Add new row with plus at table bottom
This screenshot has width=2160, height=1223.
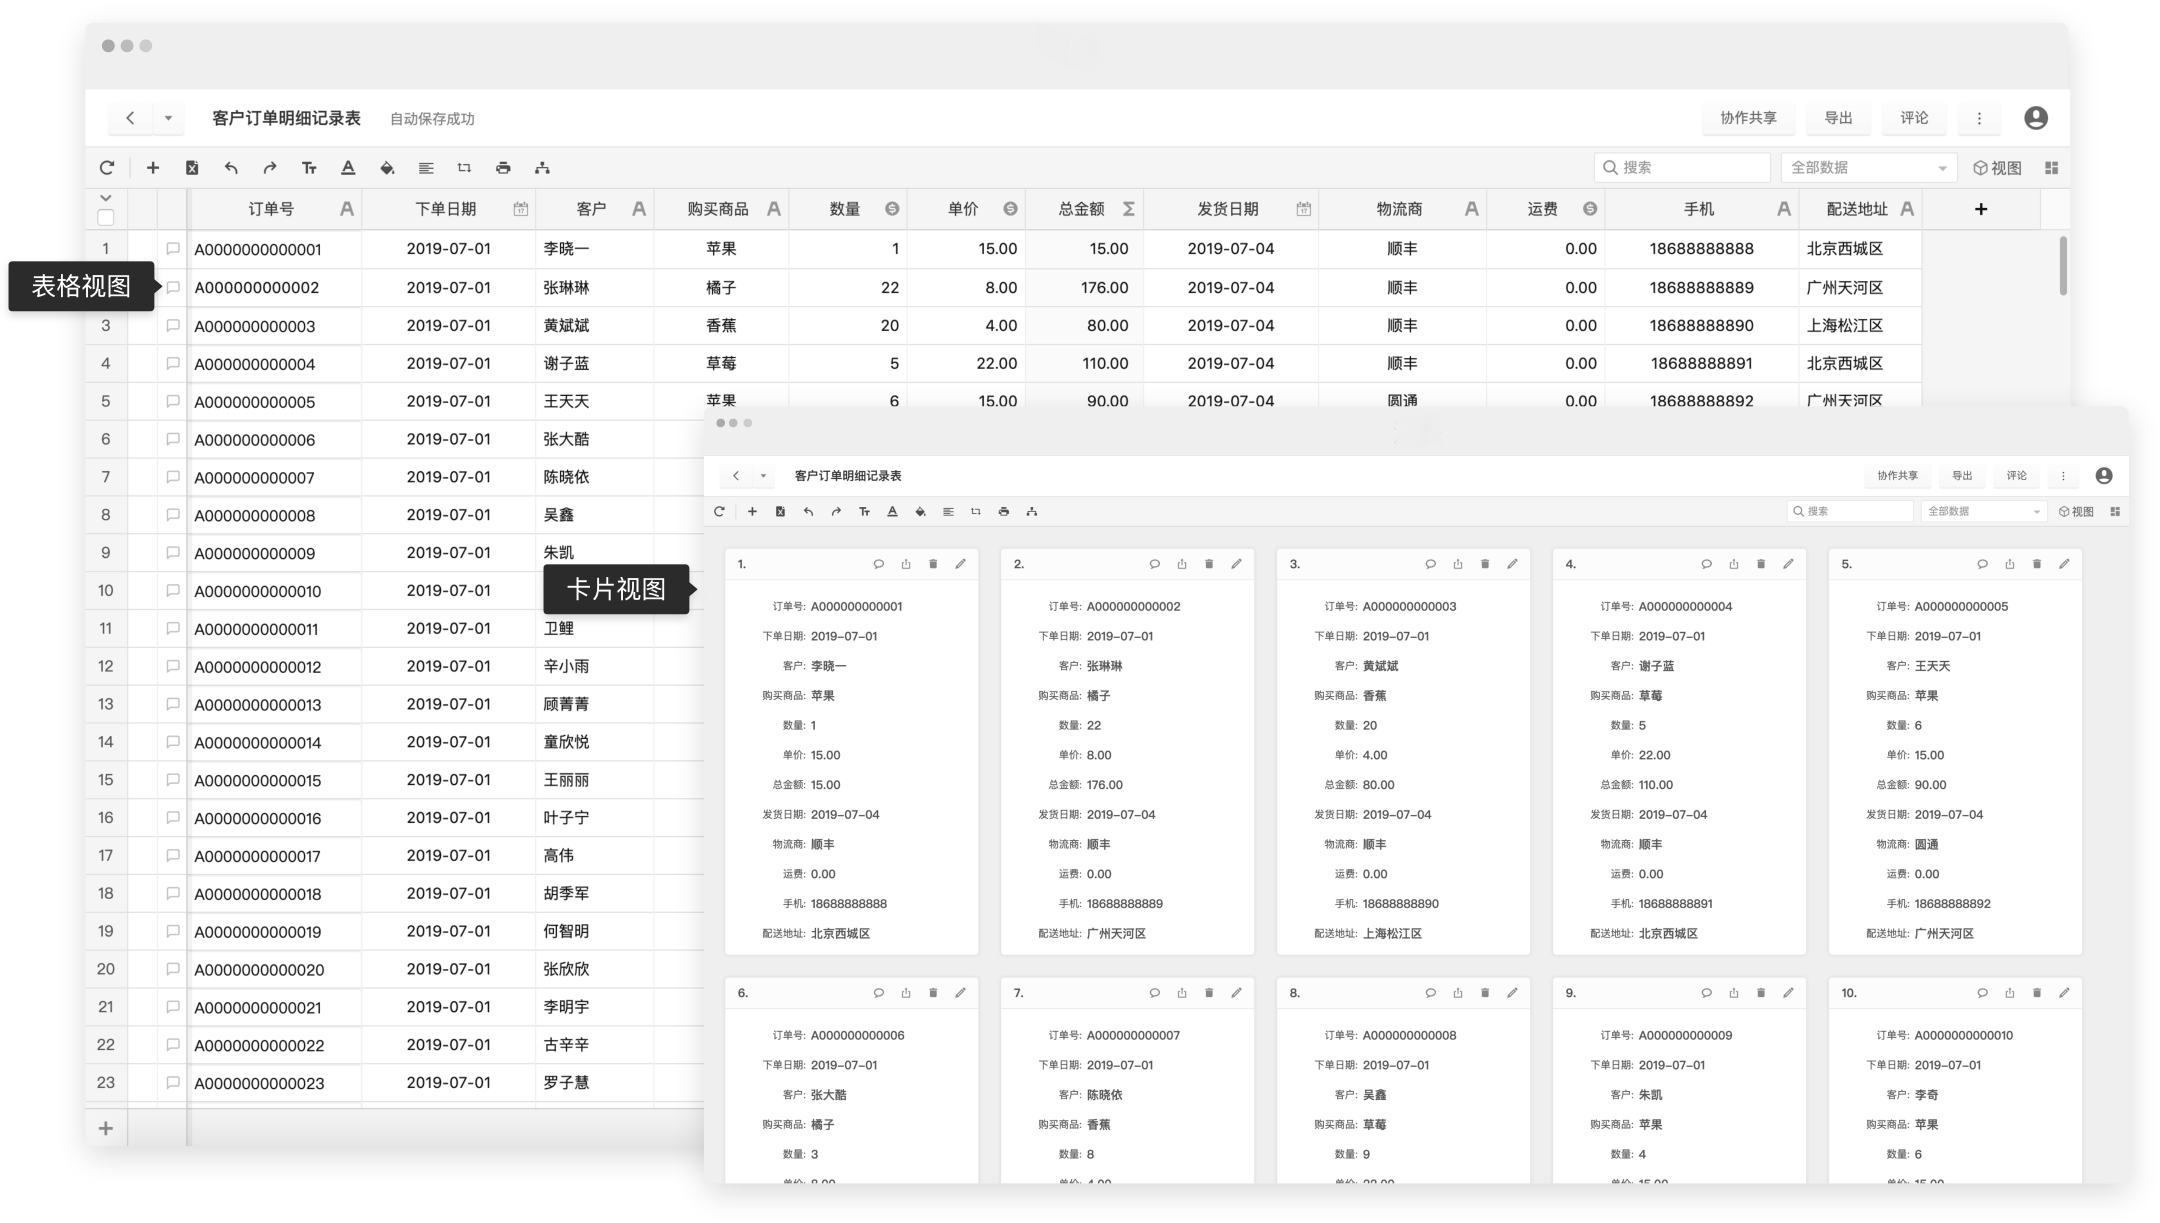(x=106, y=1129)
